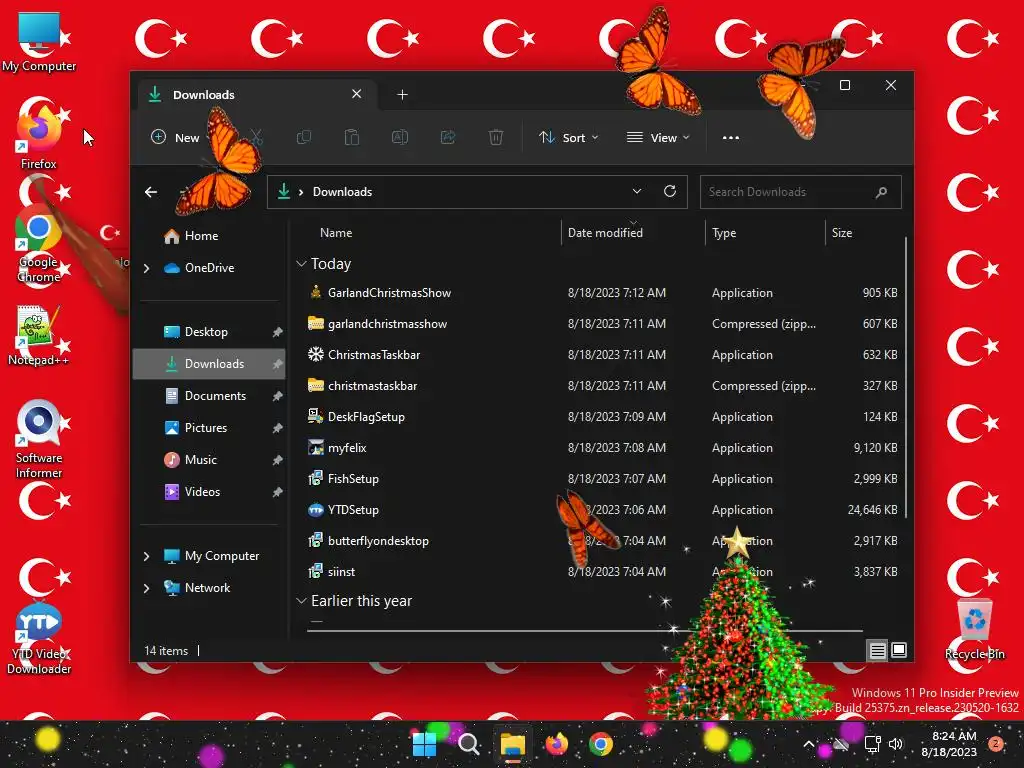Screen dimensions: 1024x768
Task: Go back with the back arrow
Action: click(151, 191)
